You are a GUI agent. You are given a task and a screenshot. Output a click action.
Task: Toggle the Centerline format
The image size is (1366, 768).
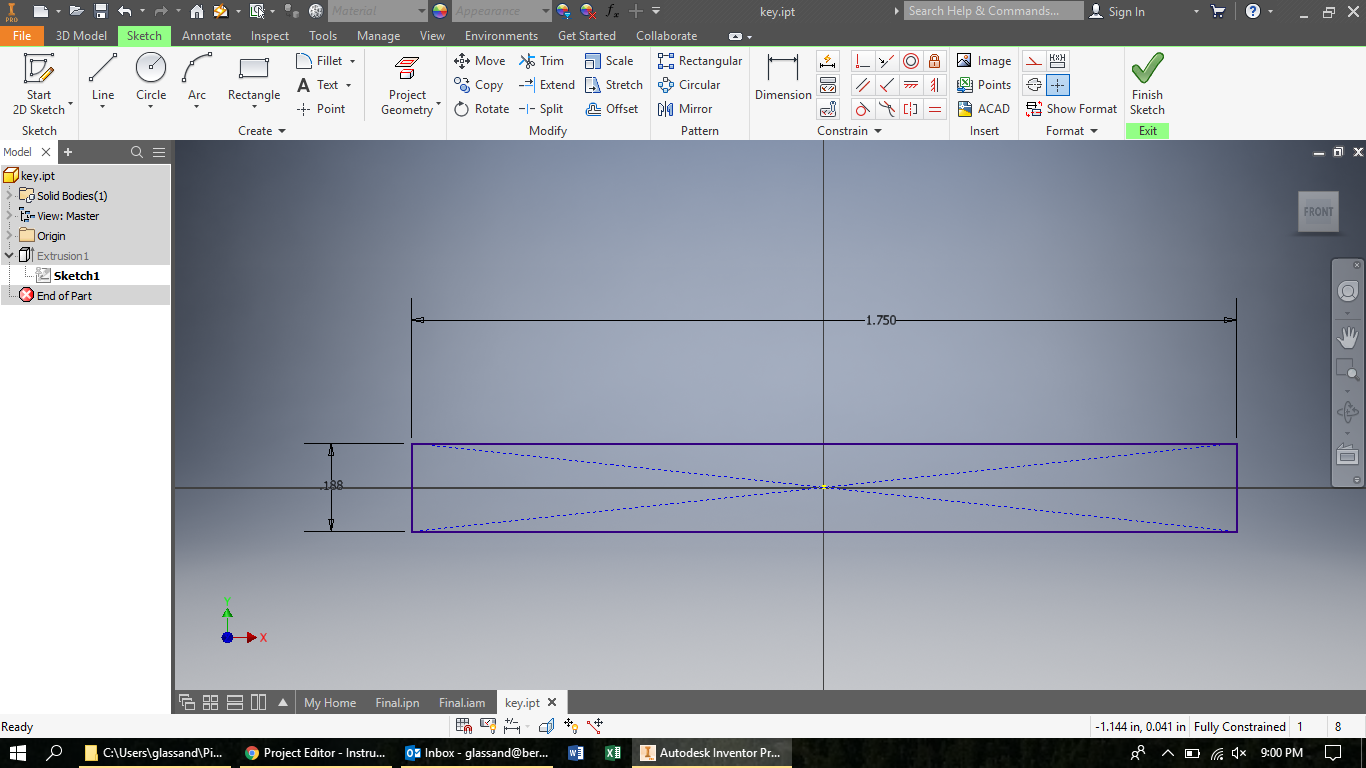(x=1034, y=85)
